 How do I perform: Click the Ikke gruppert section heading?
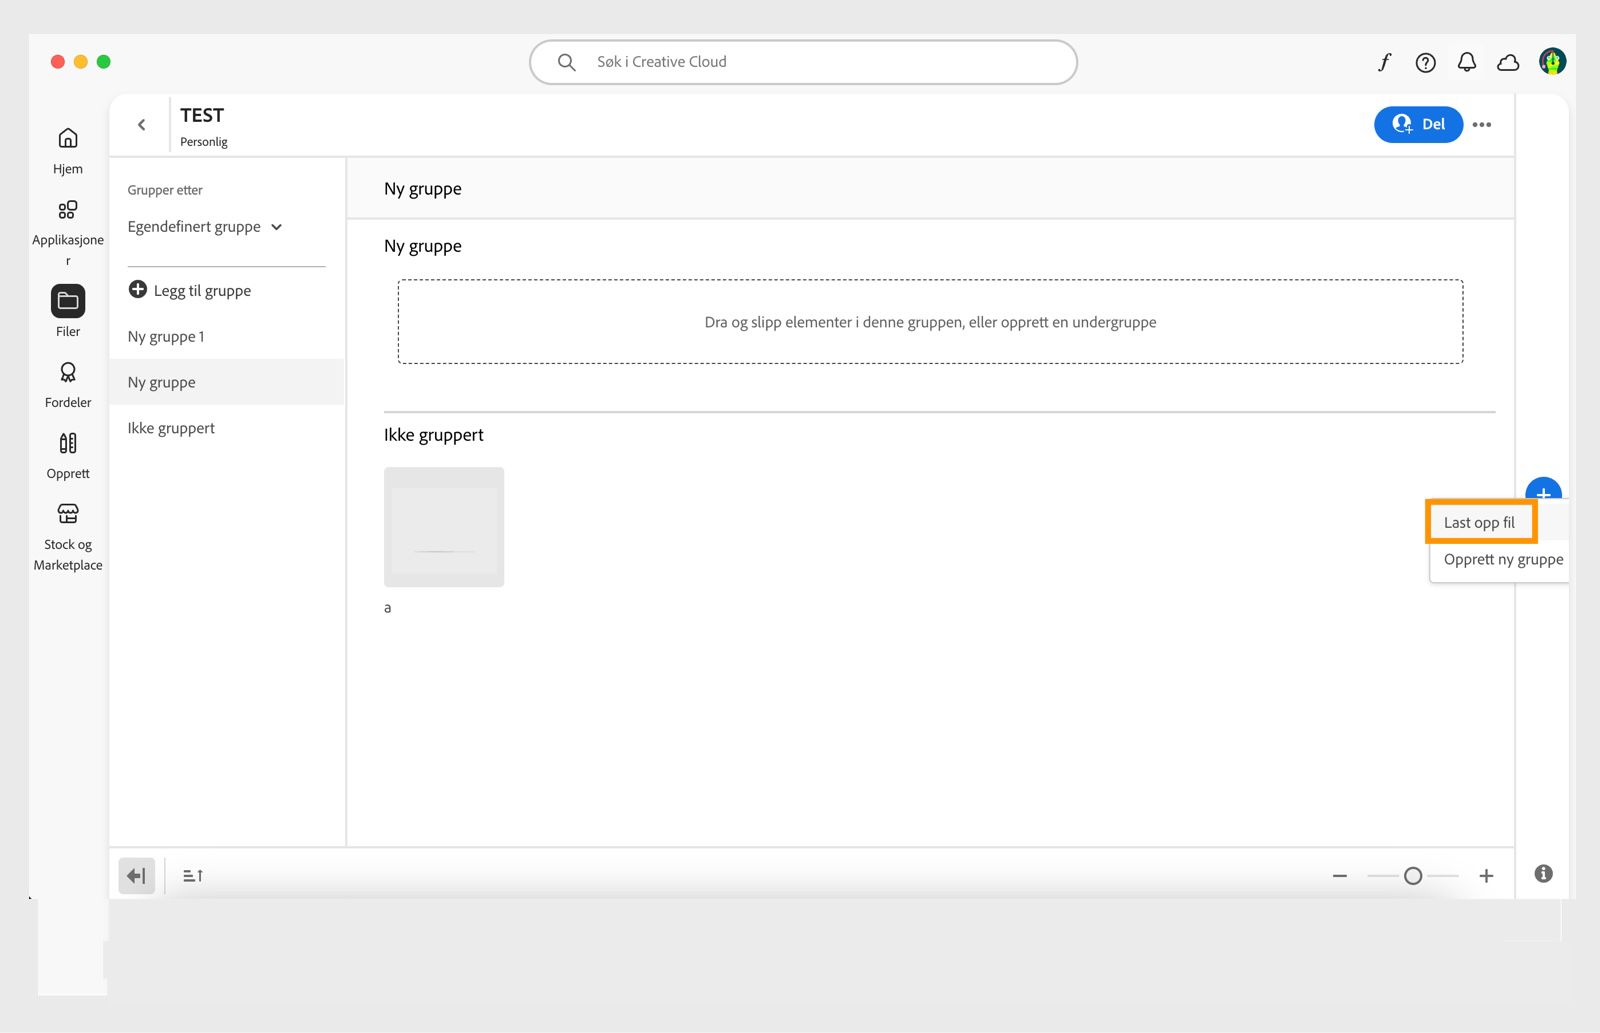[x=434, y=435]
